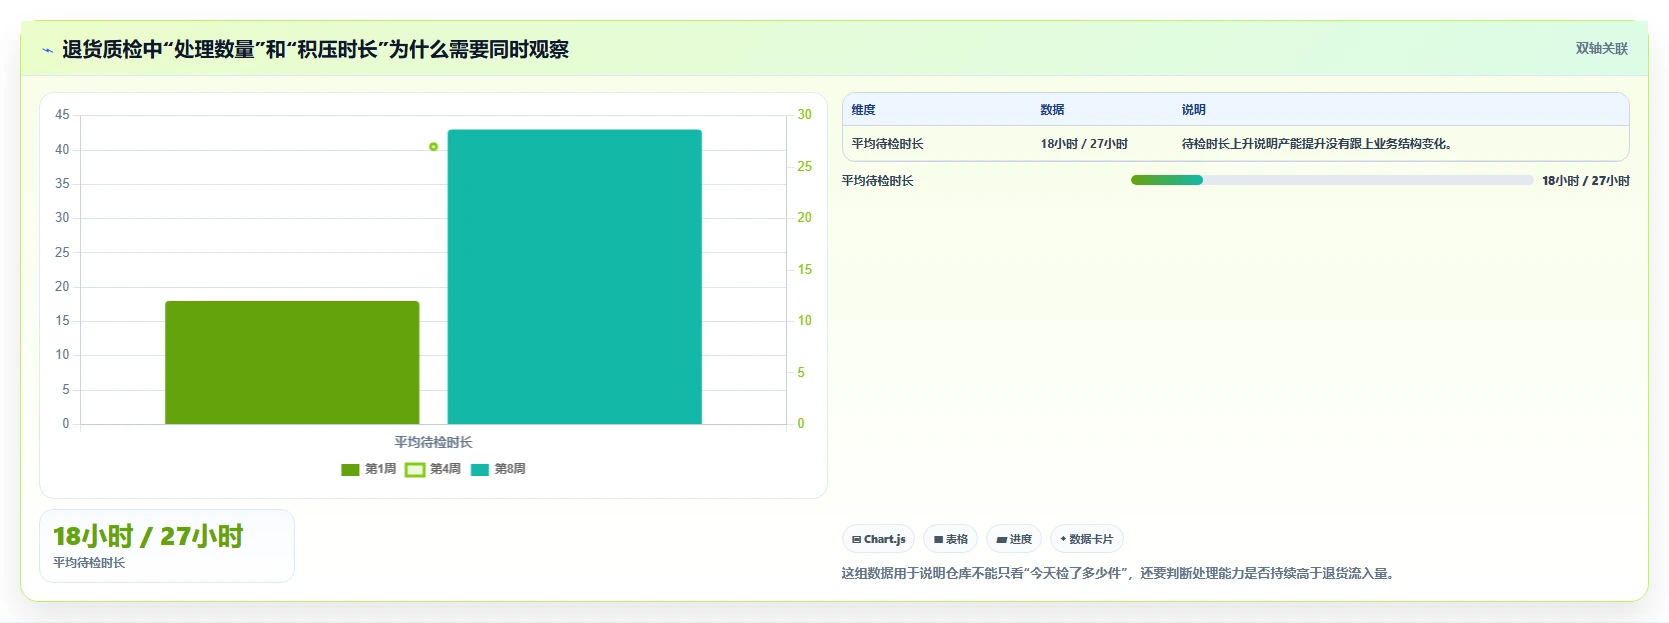
Task: Click the left axis tick value 45
Action: [62, 115]
